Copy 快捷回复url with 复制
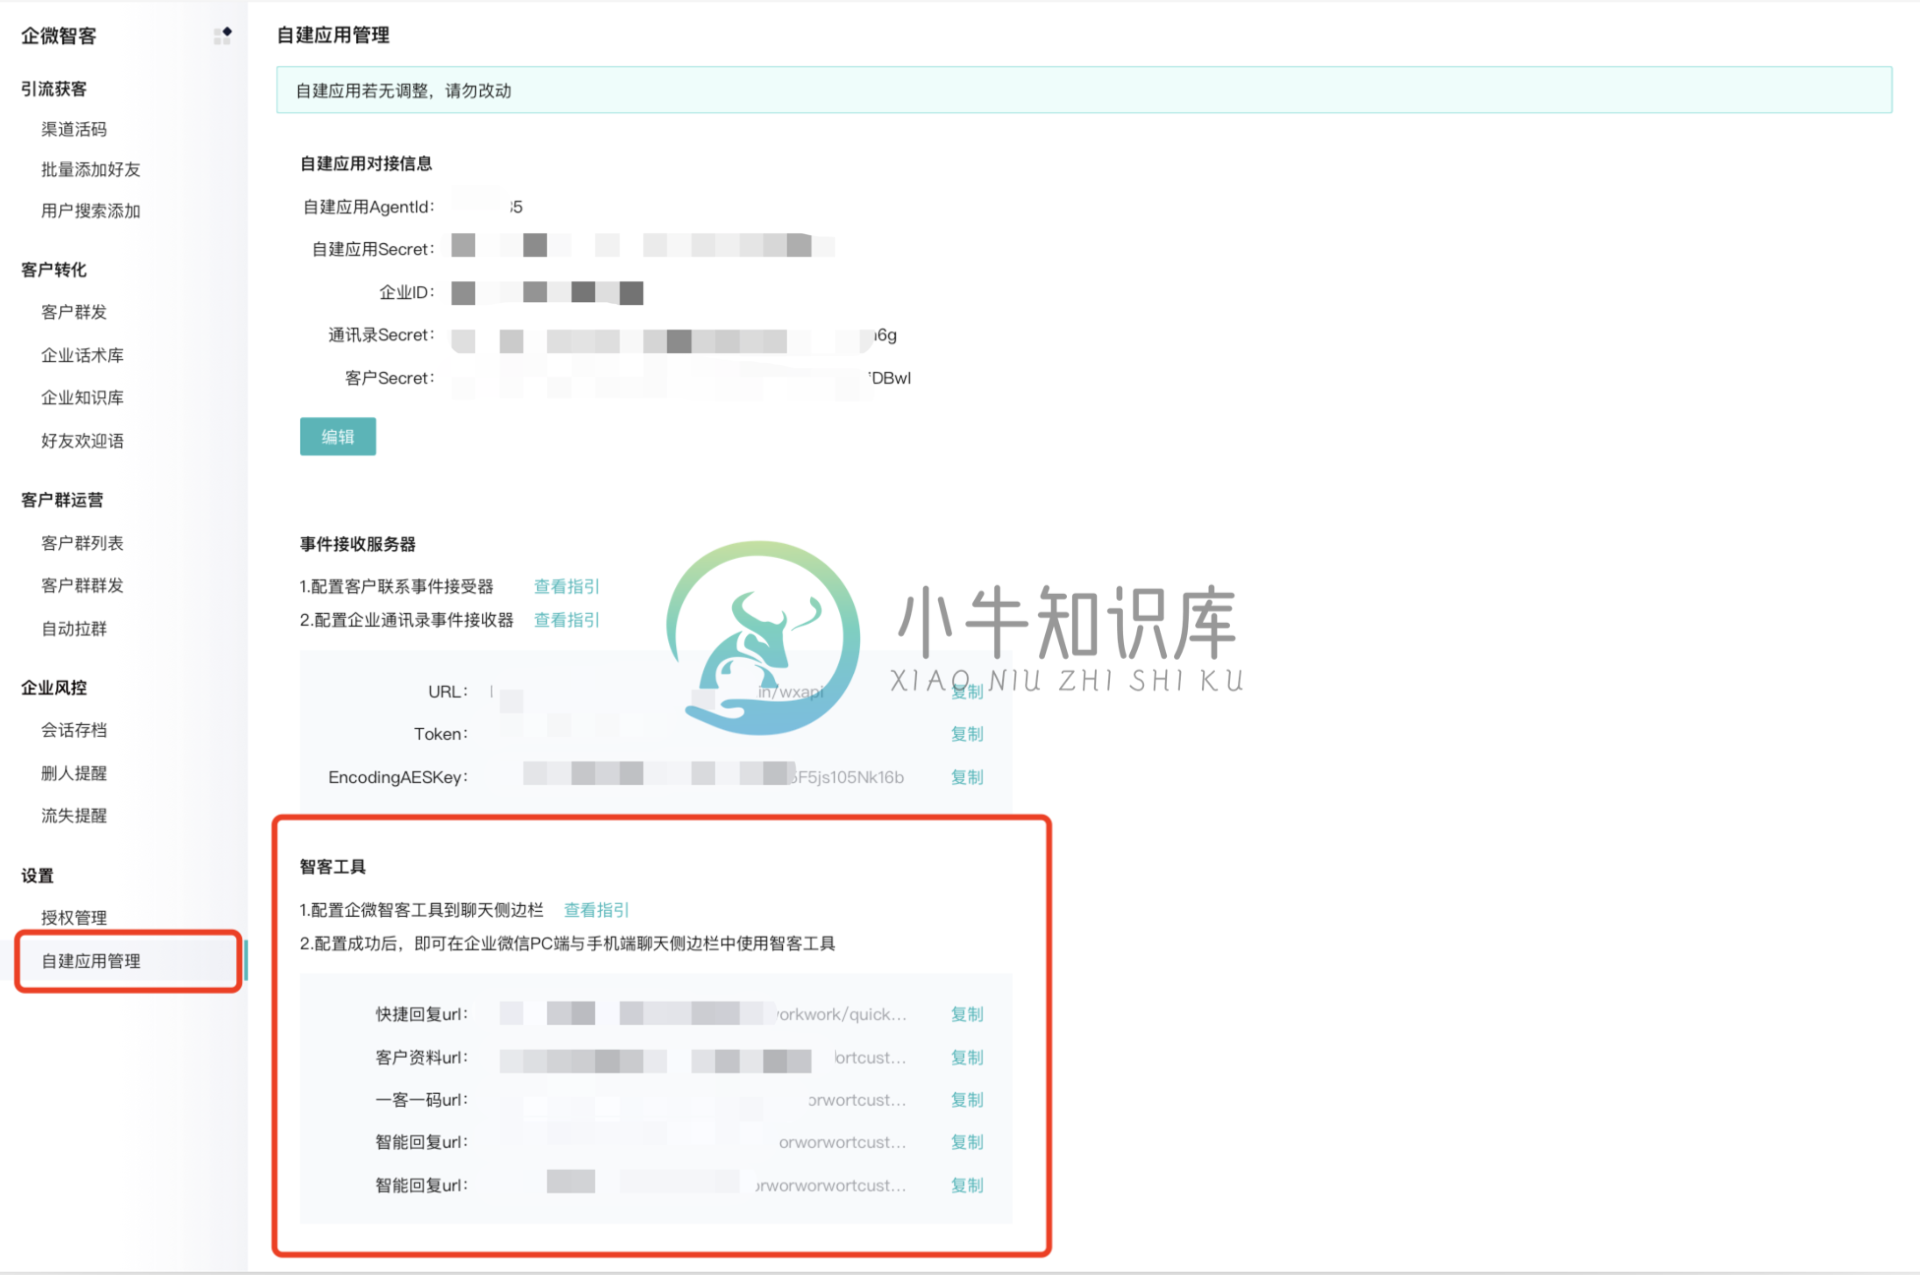This screenshot has width=1920, height=1275. pos(967,1014)
